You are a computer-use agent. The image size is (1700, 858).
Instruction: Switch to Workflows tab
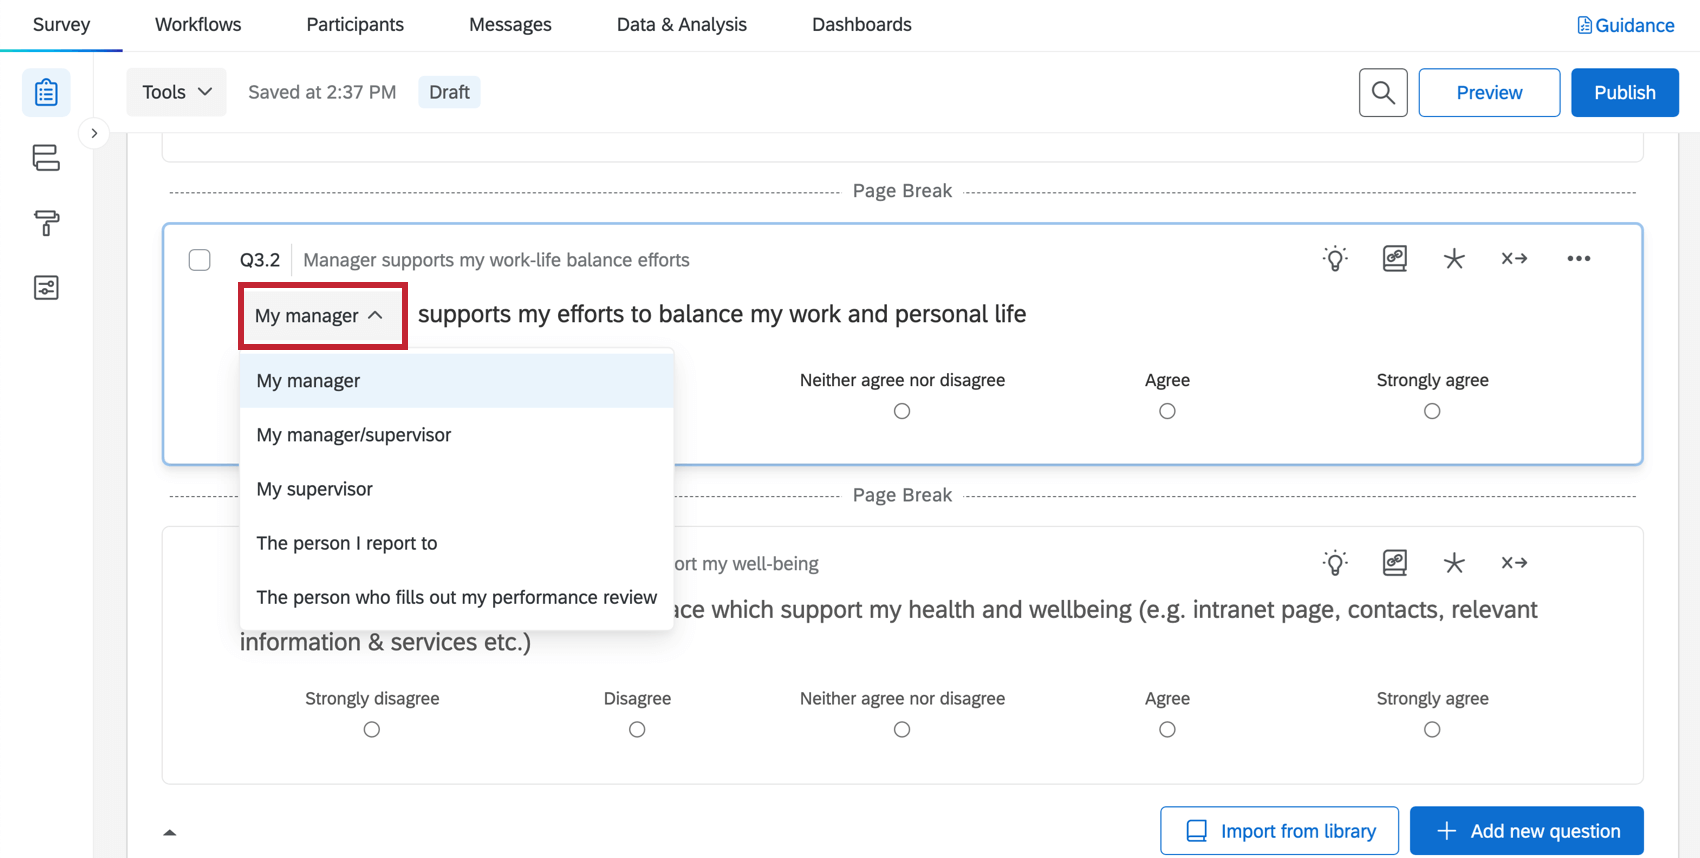tap(198, 25)
